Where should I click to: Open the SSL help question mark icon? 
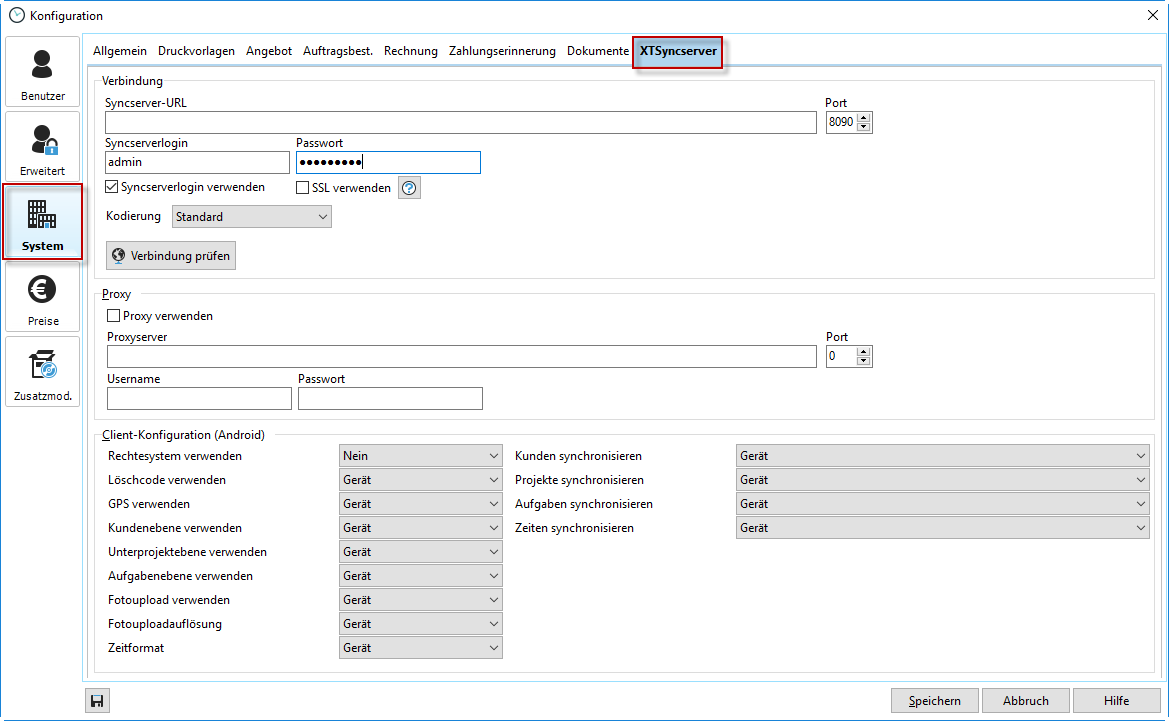pyautogui.click(x=408, y=187)
